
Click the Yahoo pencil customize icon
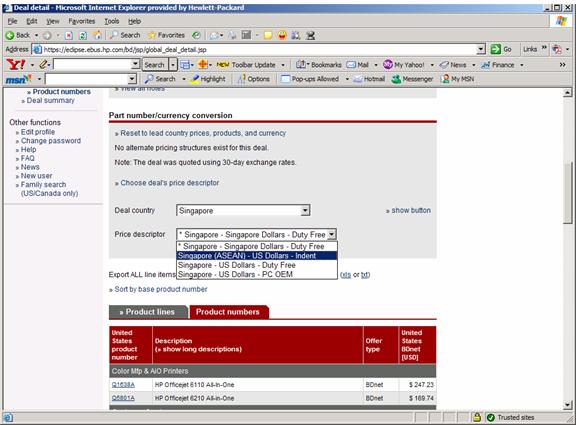43,65
